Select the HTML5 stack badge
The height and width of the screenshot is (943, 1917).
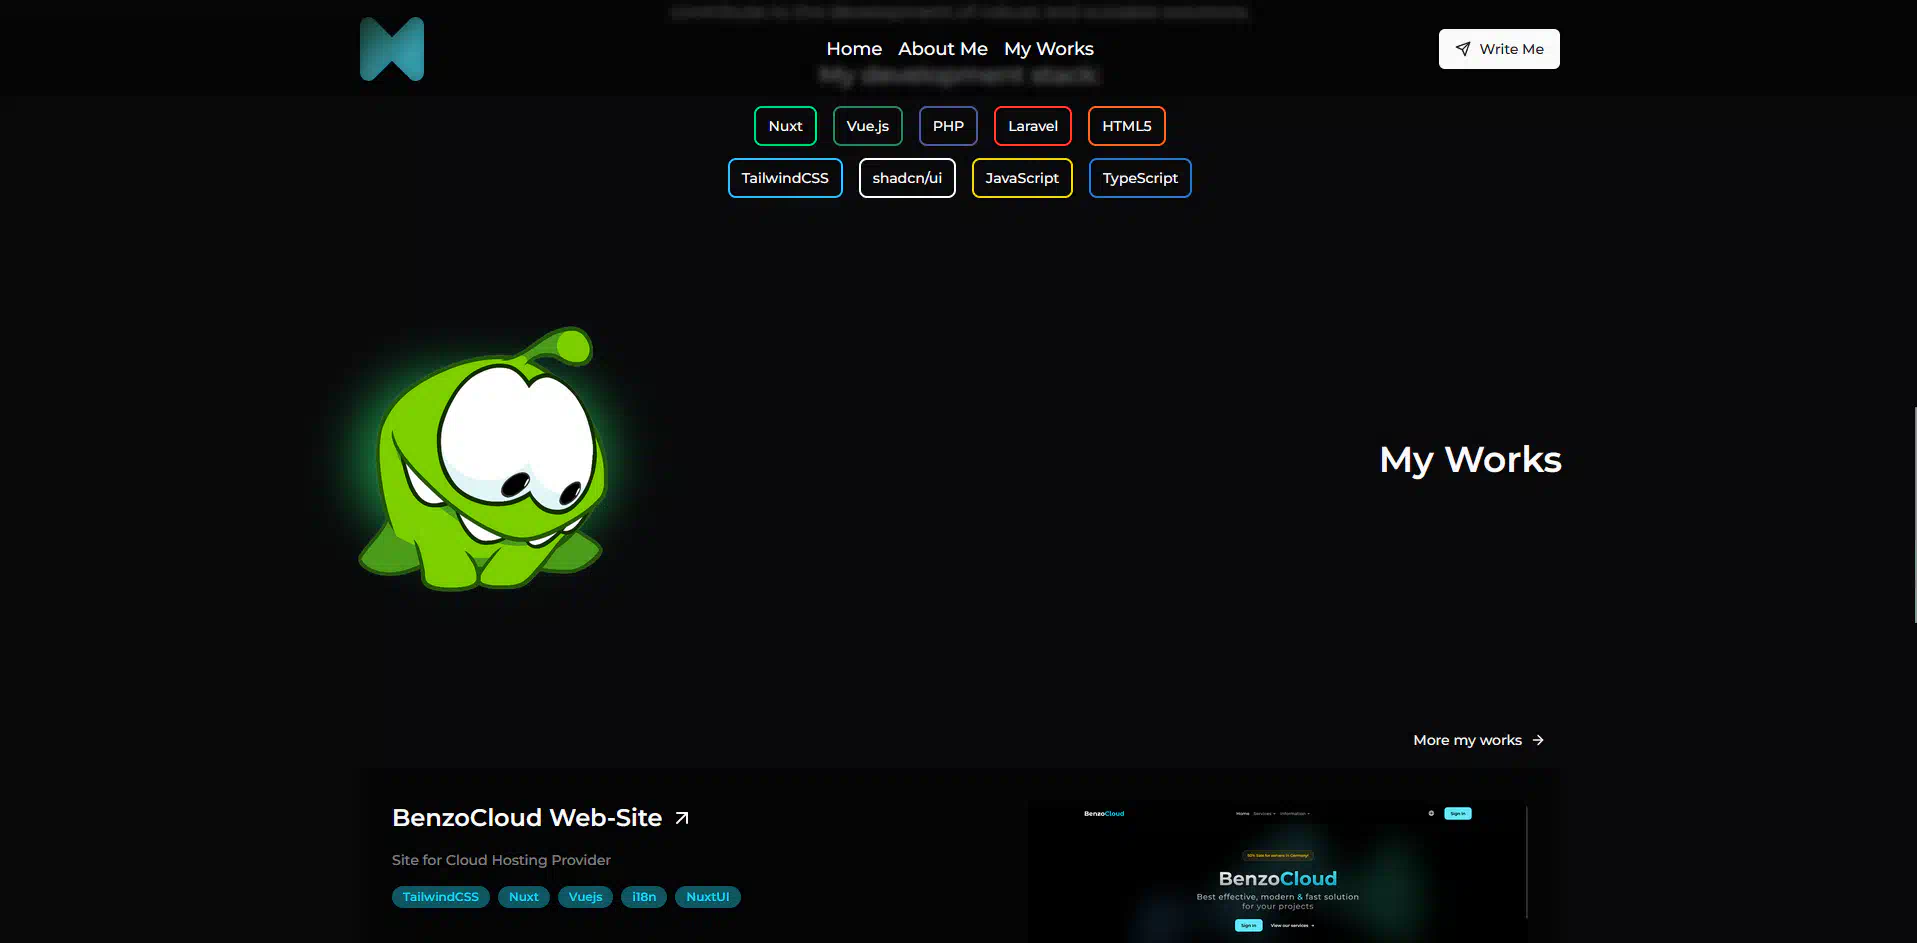1127,126
